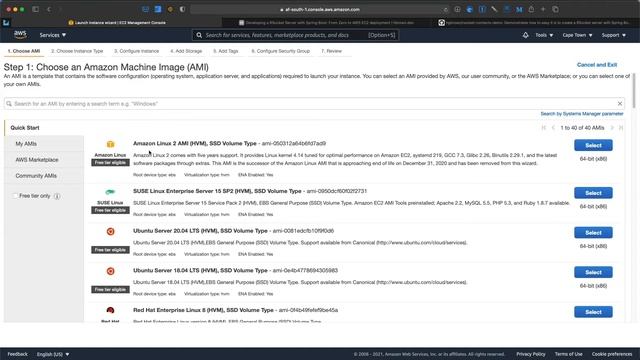Switch to 3. Configure Instance step

pos(136,51)
